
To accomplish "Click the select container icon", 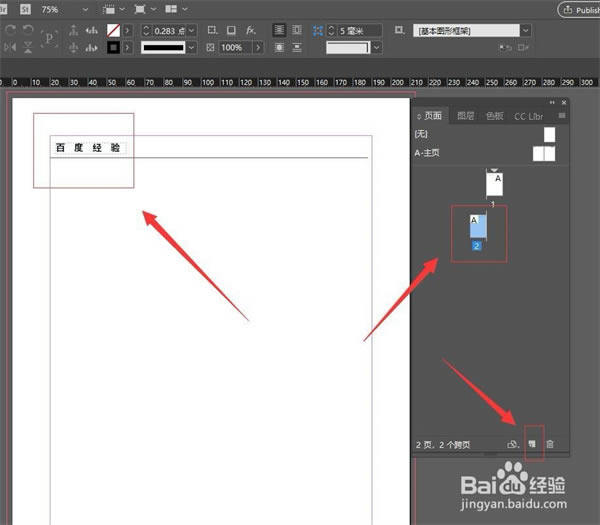I will (73, 30).
